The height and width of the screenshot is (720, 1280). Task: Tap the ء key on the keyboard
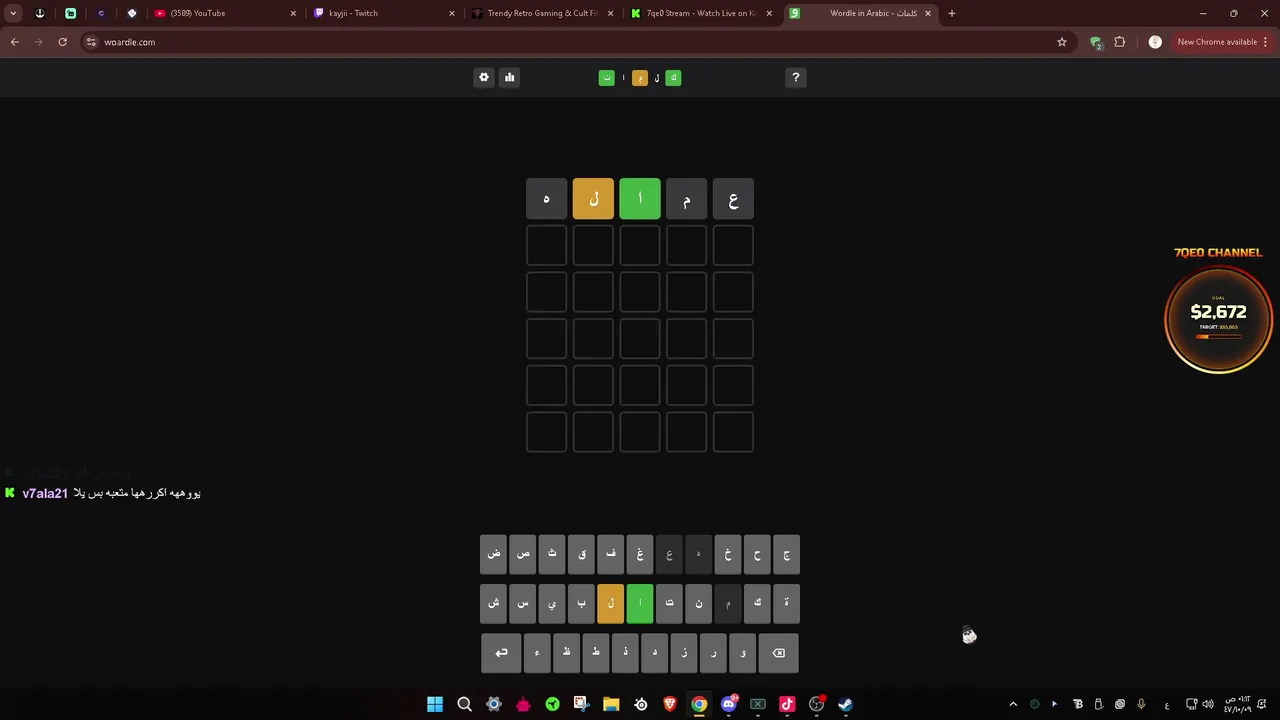click(x=537, y=653)
